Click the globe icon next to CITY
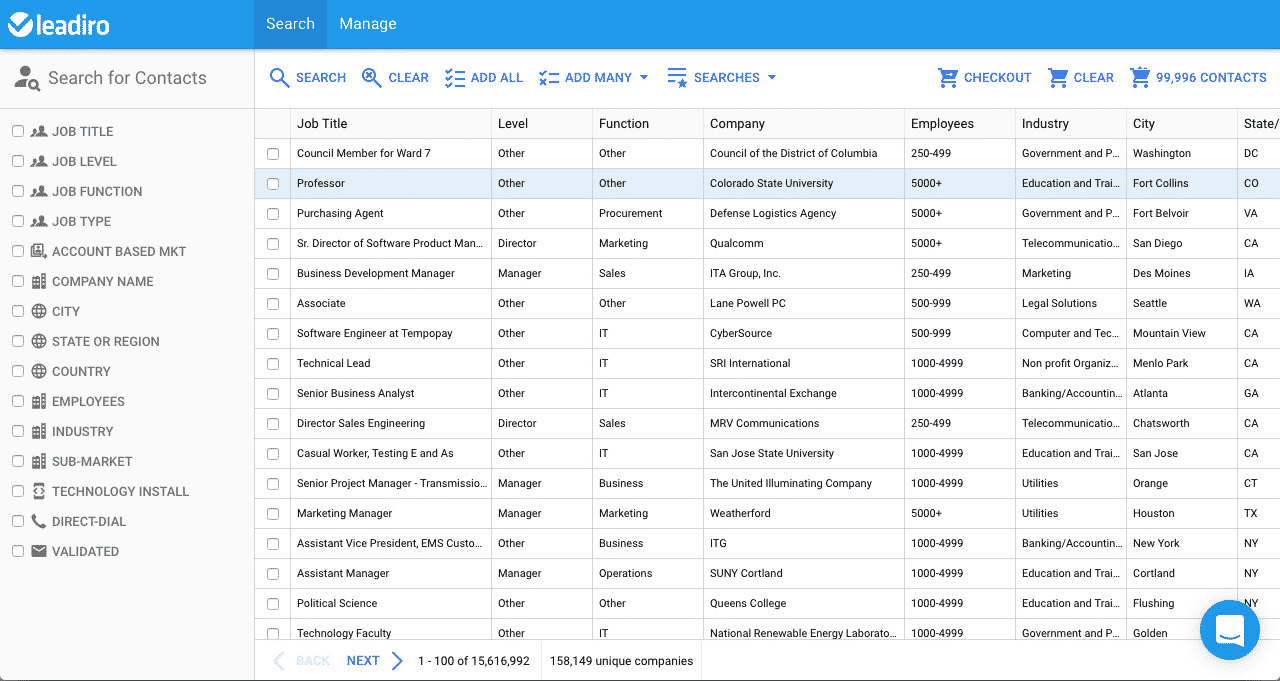 (x=39, y=311)
